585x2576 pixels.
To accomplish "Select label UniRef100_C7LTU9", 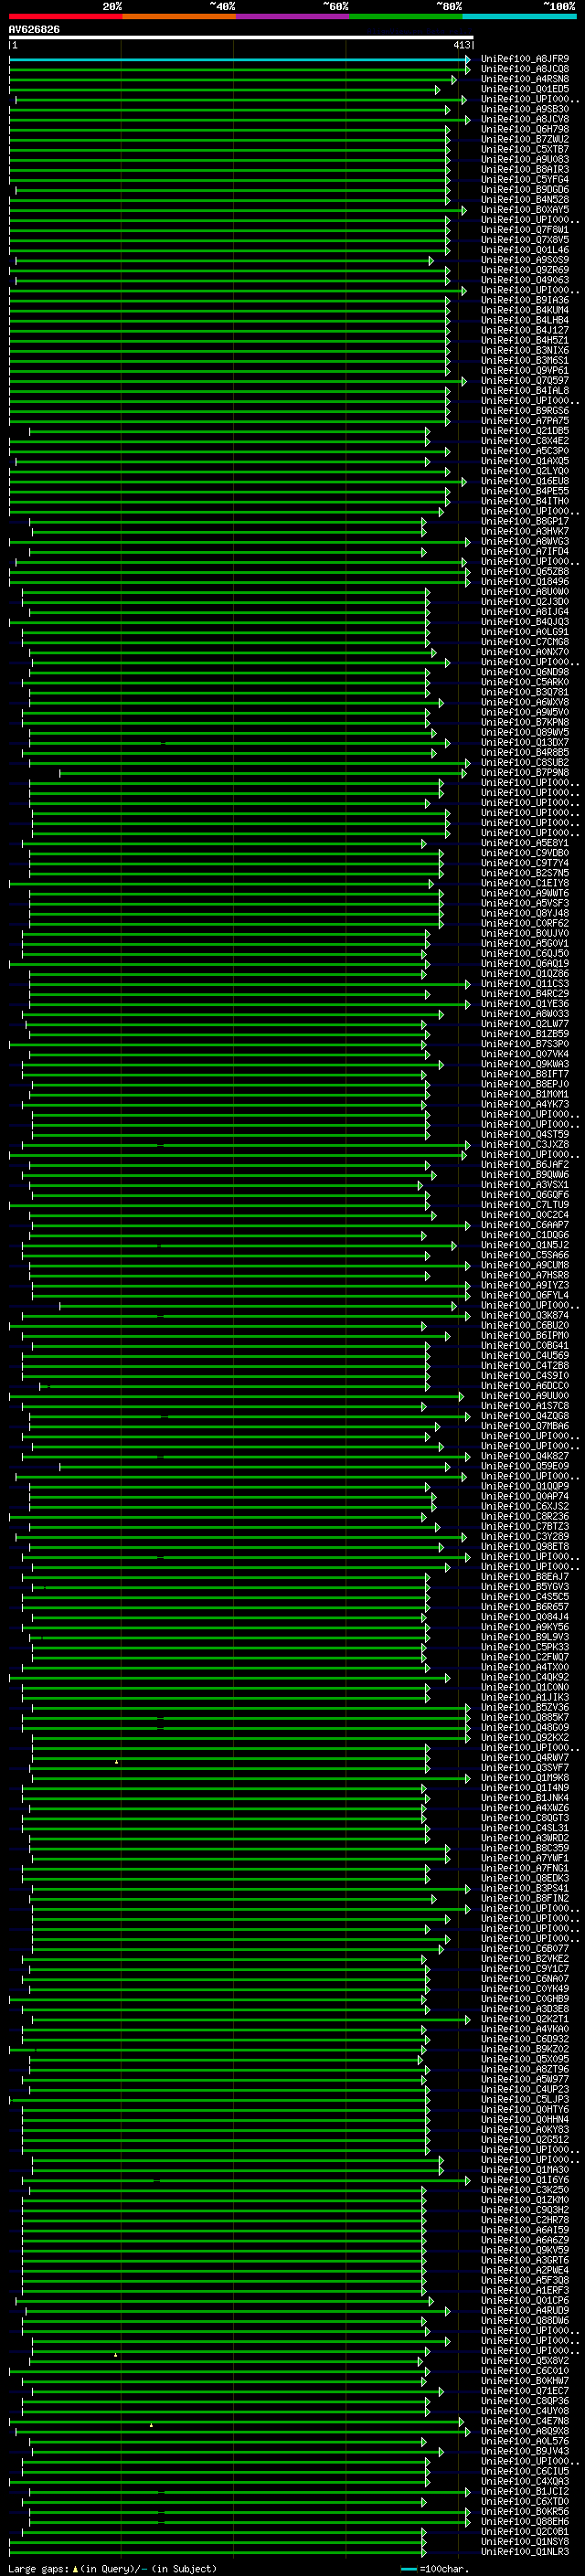I will [525, 1204].
